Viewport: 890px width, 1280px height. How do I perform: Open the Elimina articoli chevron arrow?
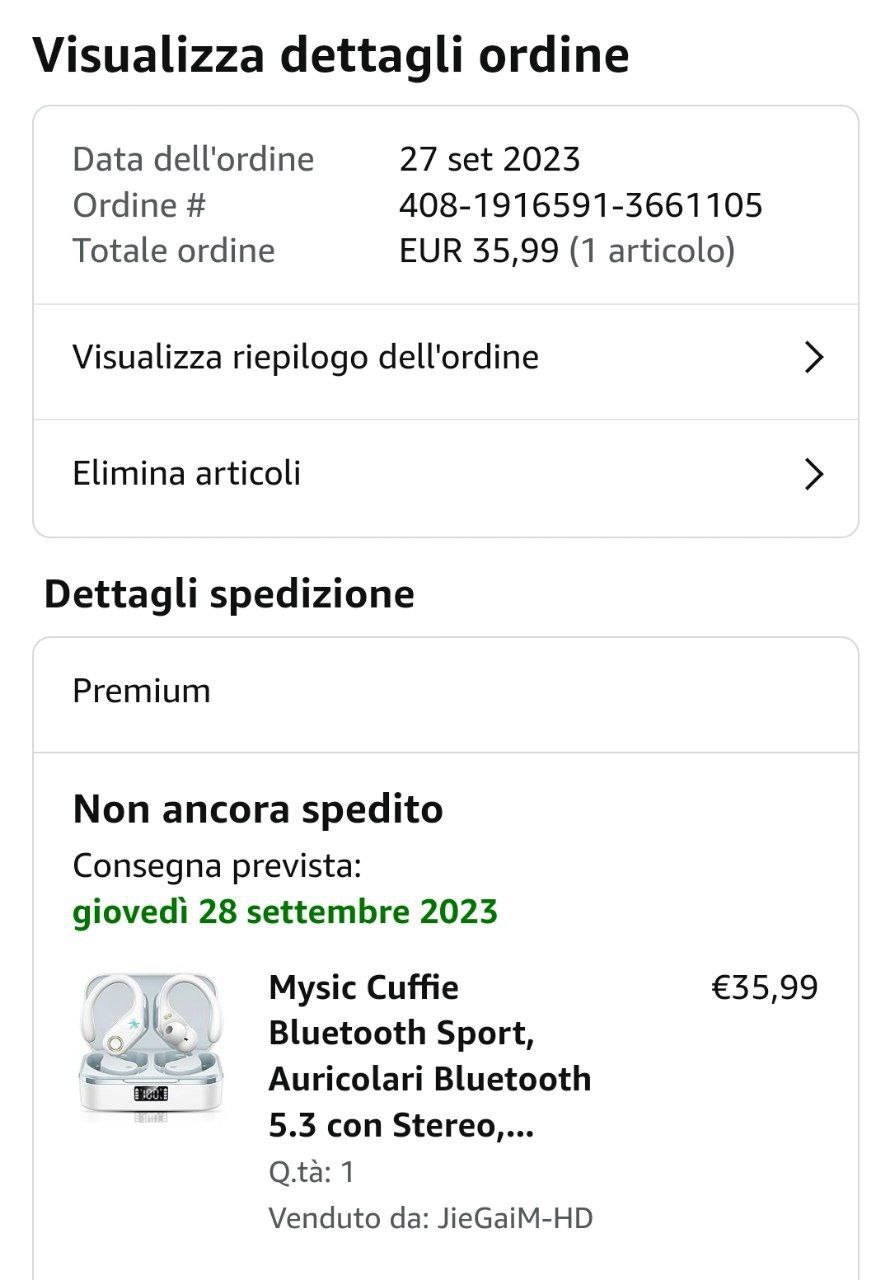pyautogui.click(x=814, y=474)
